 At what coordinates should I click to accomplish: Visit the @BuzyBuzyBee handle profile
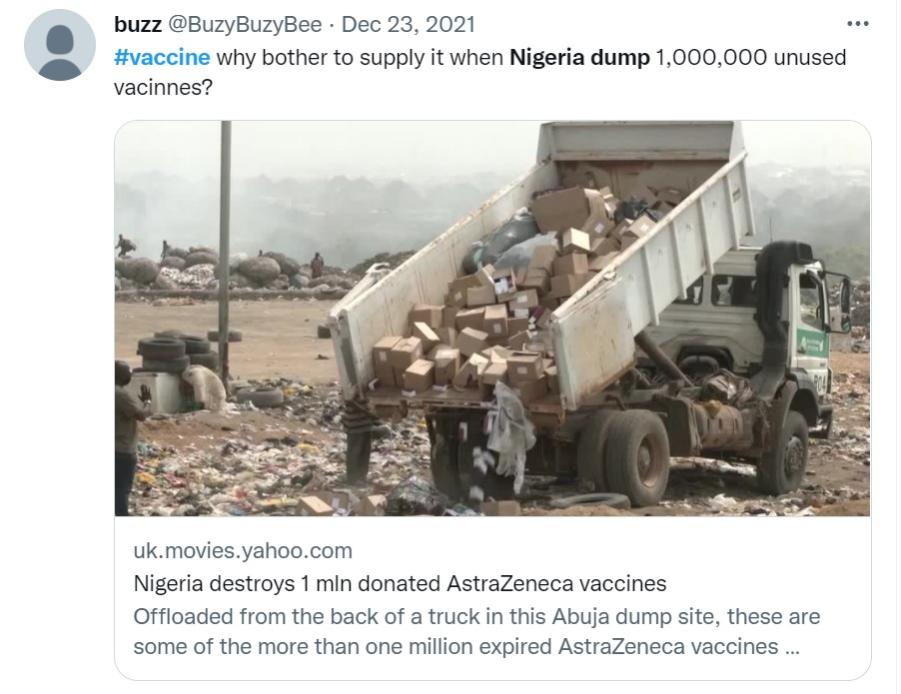(x=244, y=25)
